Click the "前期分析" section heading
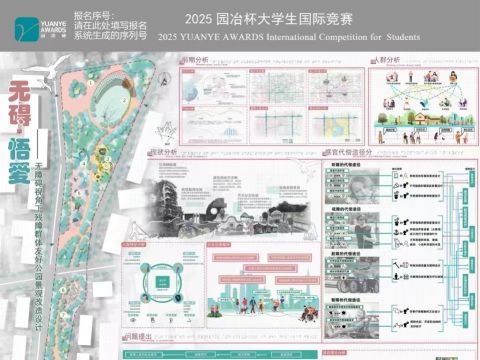Image resolution: width=480 pixels, height=360 pixels. (x=195, y=60)
